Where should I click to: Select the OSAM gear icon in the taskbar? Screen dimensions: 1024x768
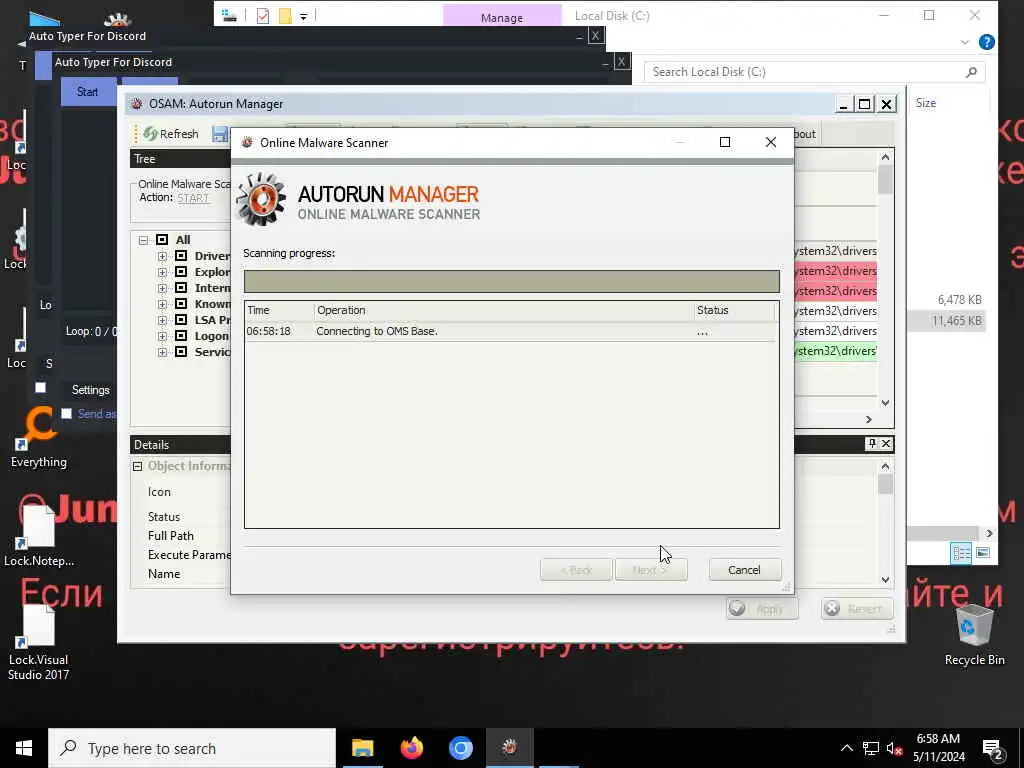[510, 748]
